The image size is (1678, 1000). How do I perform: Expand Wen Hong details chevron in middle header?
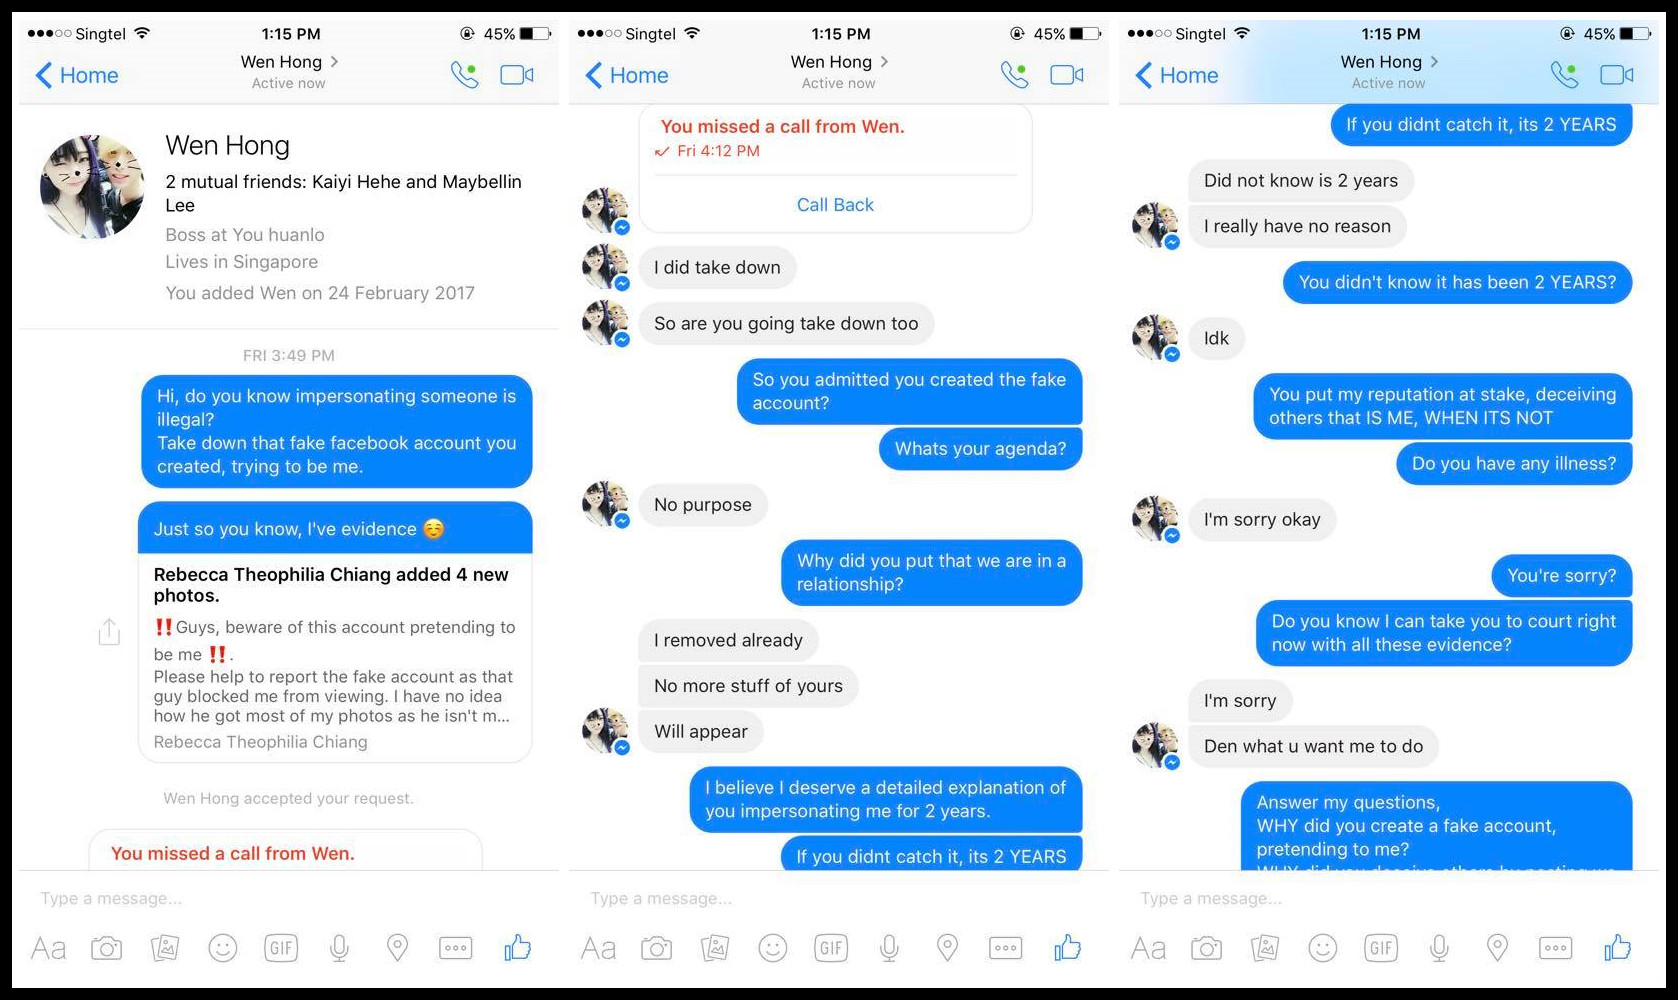pyautogui.click(x=884, y=62)
